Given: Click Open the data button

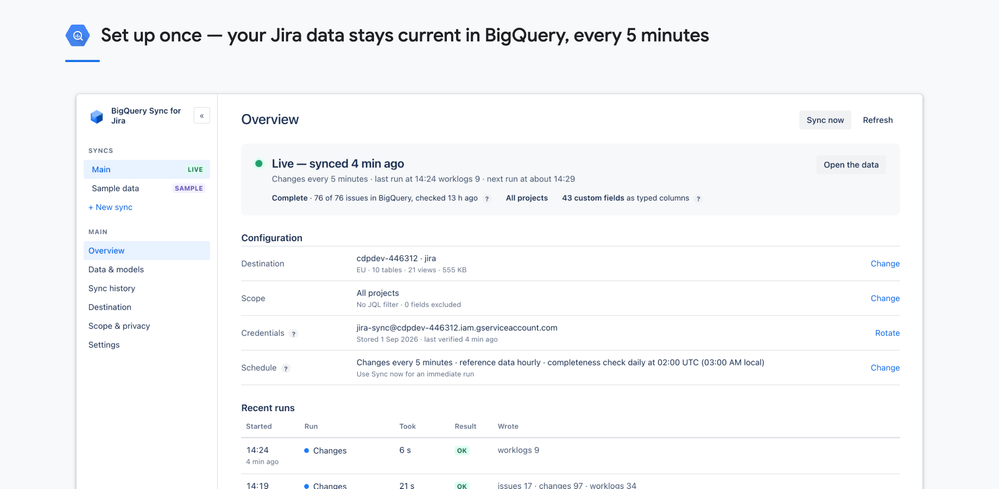Looking at the screenshot, I should tap(851, 165).
